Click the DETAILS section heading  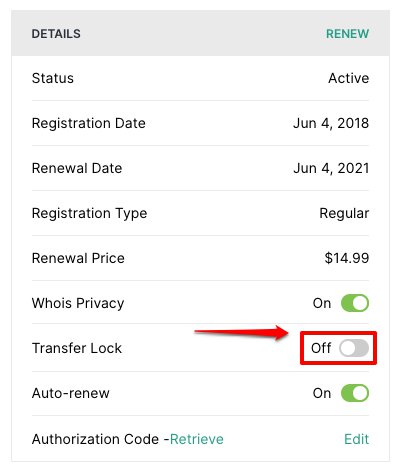tap(56, 34)
